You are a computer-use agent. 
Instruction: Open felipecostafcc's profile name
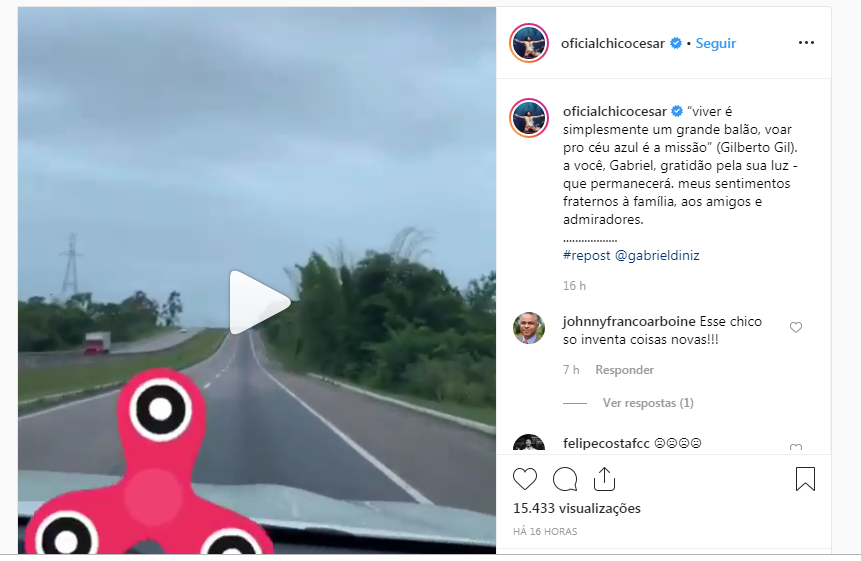coord(606,444)
